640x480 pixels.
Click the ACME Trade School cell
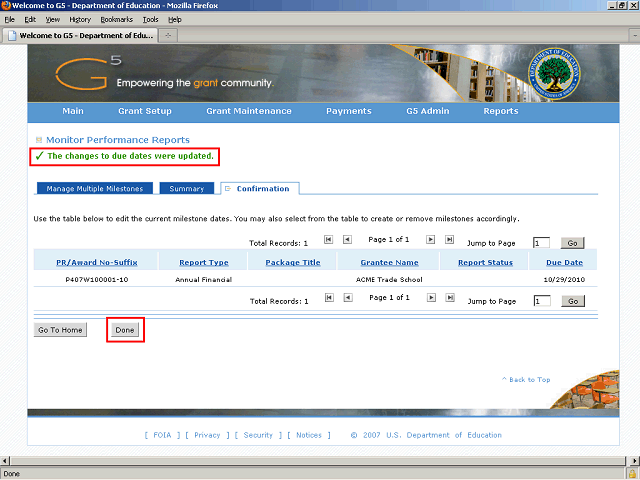[389, 280]
